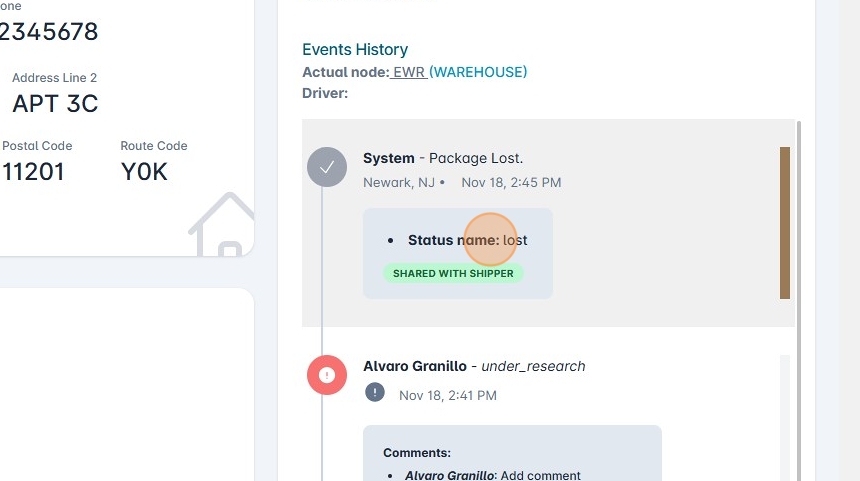Screen dimensions: 860x481
Task: Click the Route Code value Y0K
Action: point(144,171)
